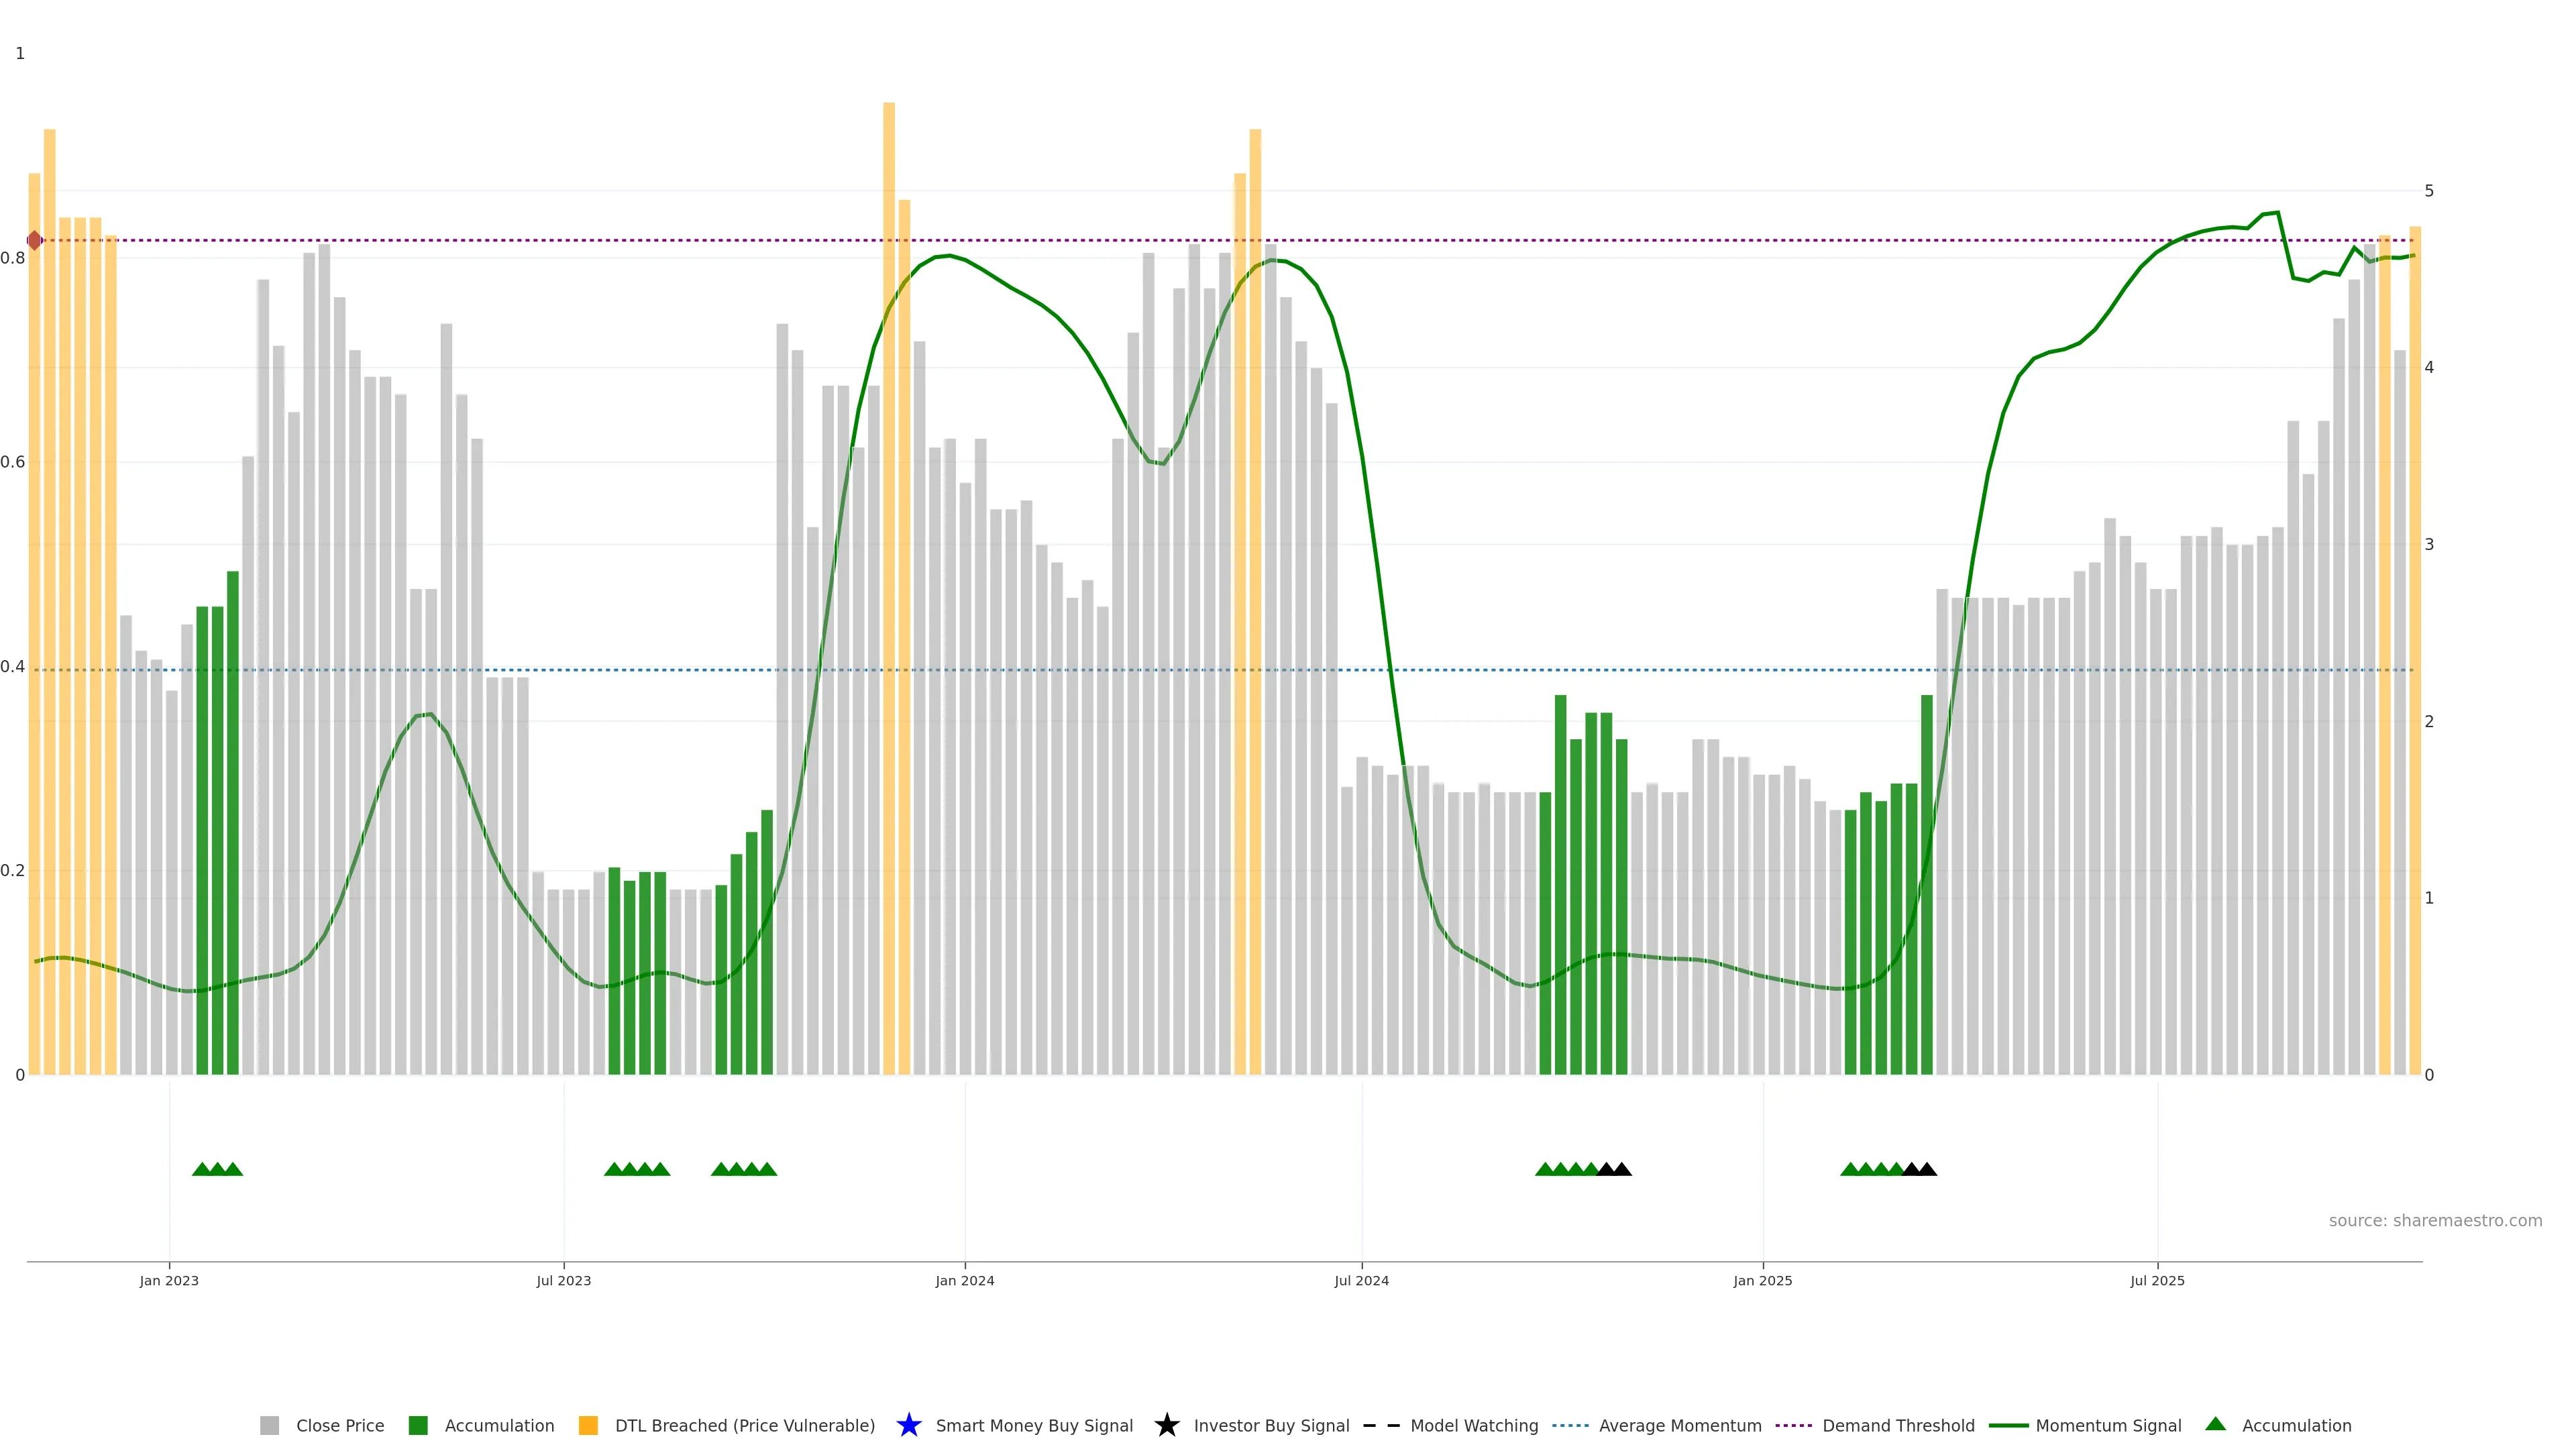Click the black Investor Buy Signal star icon
2576x1449 pixels.
tap(1166, 1425)
